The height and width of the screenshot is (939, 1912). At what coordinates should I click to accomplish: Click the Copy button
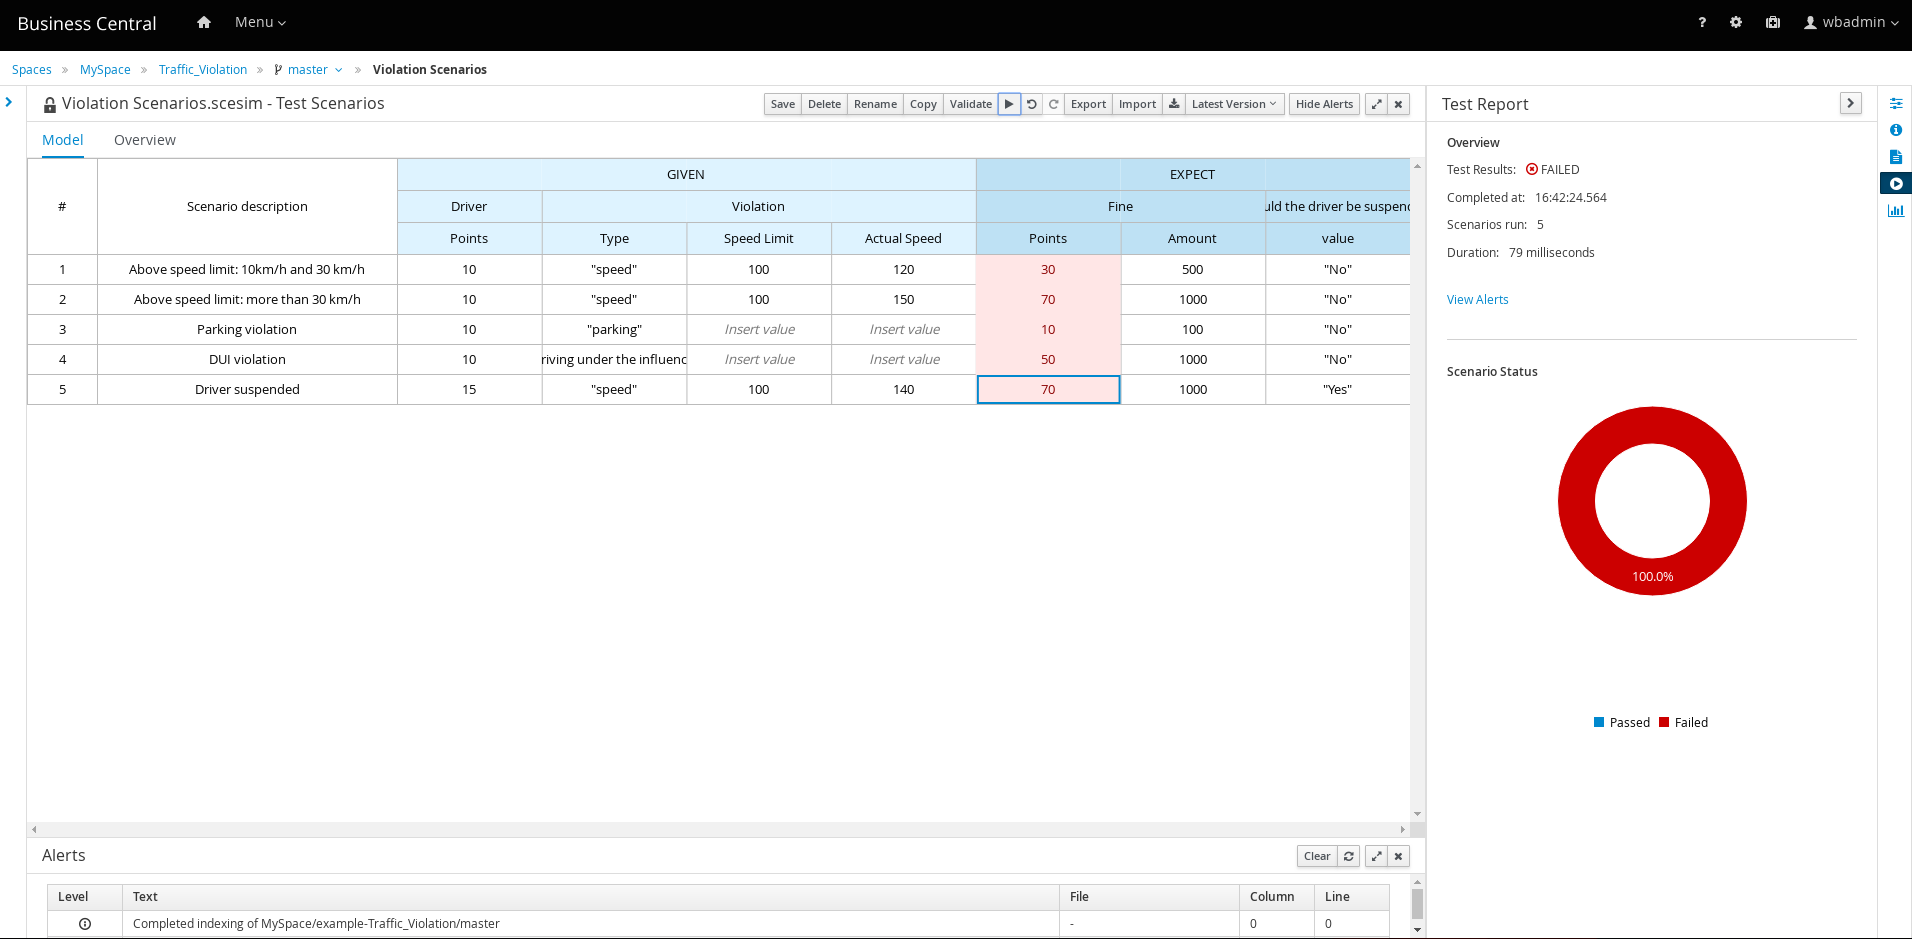[x=923, y=104]
